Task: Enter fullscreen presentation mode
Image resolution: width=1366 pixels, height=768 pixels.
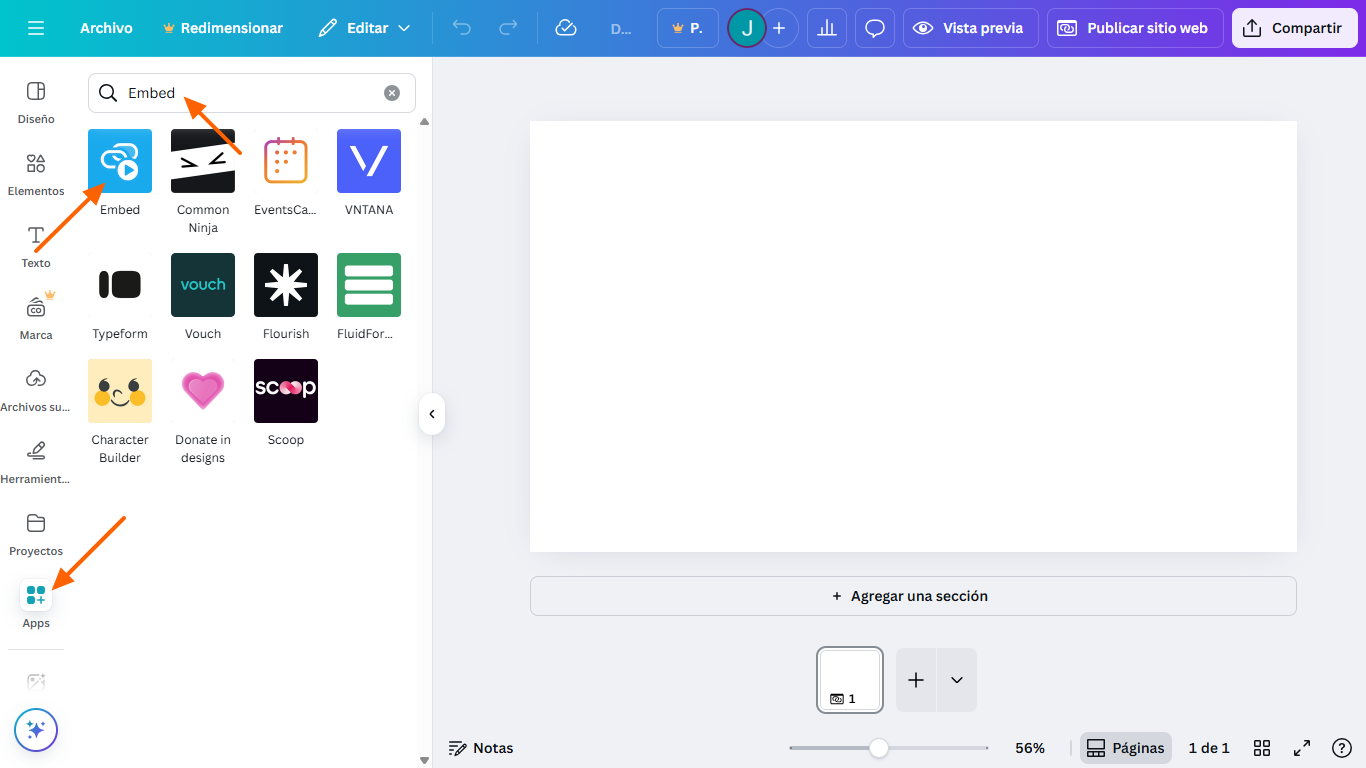Action: (1302, 748)
